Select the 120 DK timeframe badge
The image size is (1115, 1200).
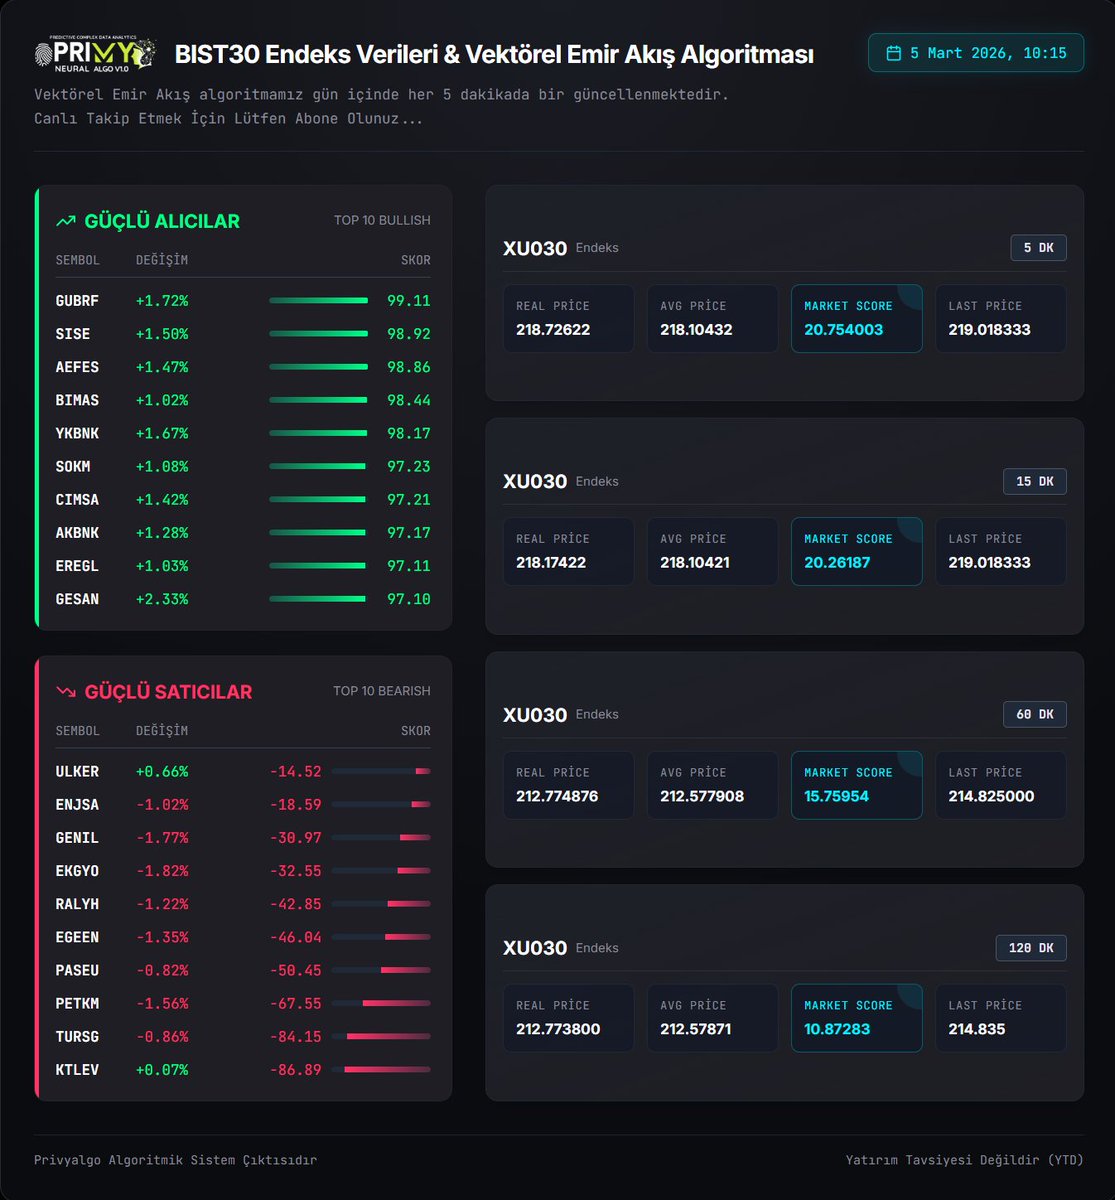(x=1031, y=948)
